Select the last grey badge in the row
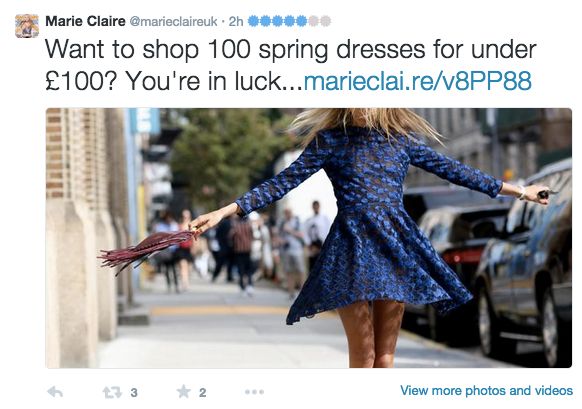Image resolution: width=582 pixels, height=409 pixels. (x=326, y=21)
